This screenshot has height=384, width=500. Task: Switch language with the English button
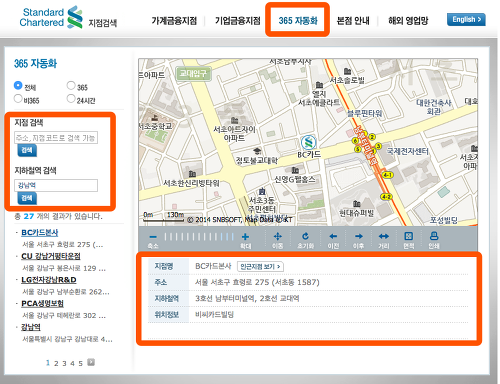coord(466,20)
